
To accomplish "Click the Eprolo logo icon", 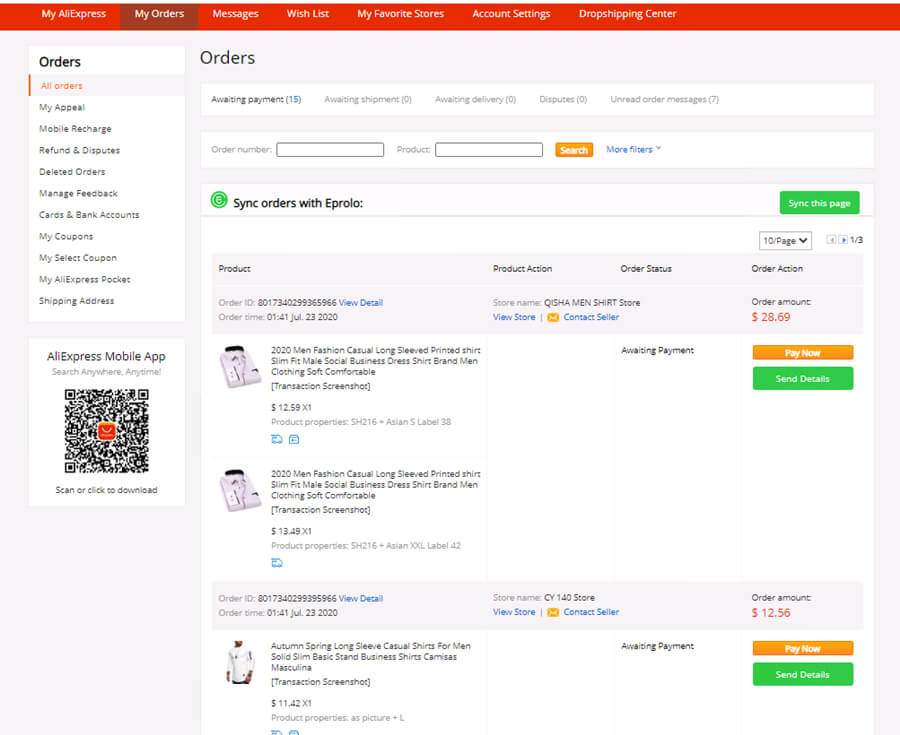I will click(x=219, y=200).
